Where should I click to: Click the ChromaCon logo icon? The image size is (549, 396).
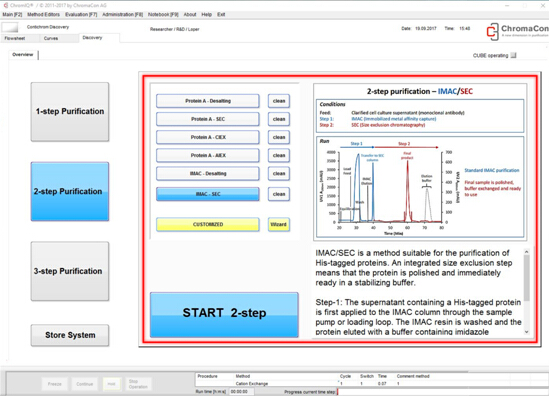coord(493,32)
